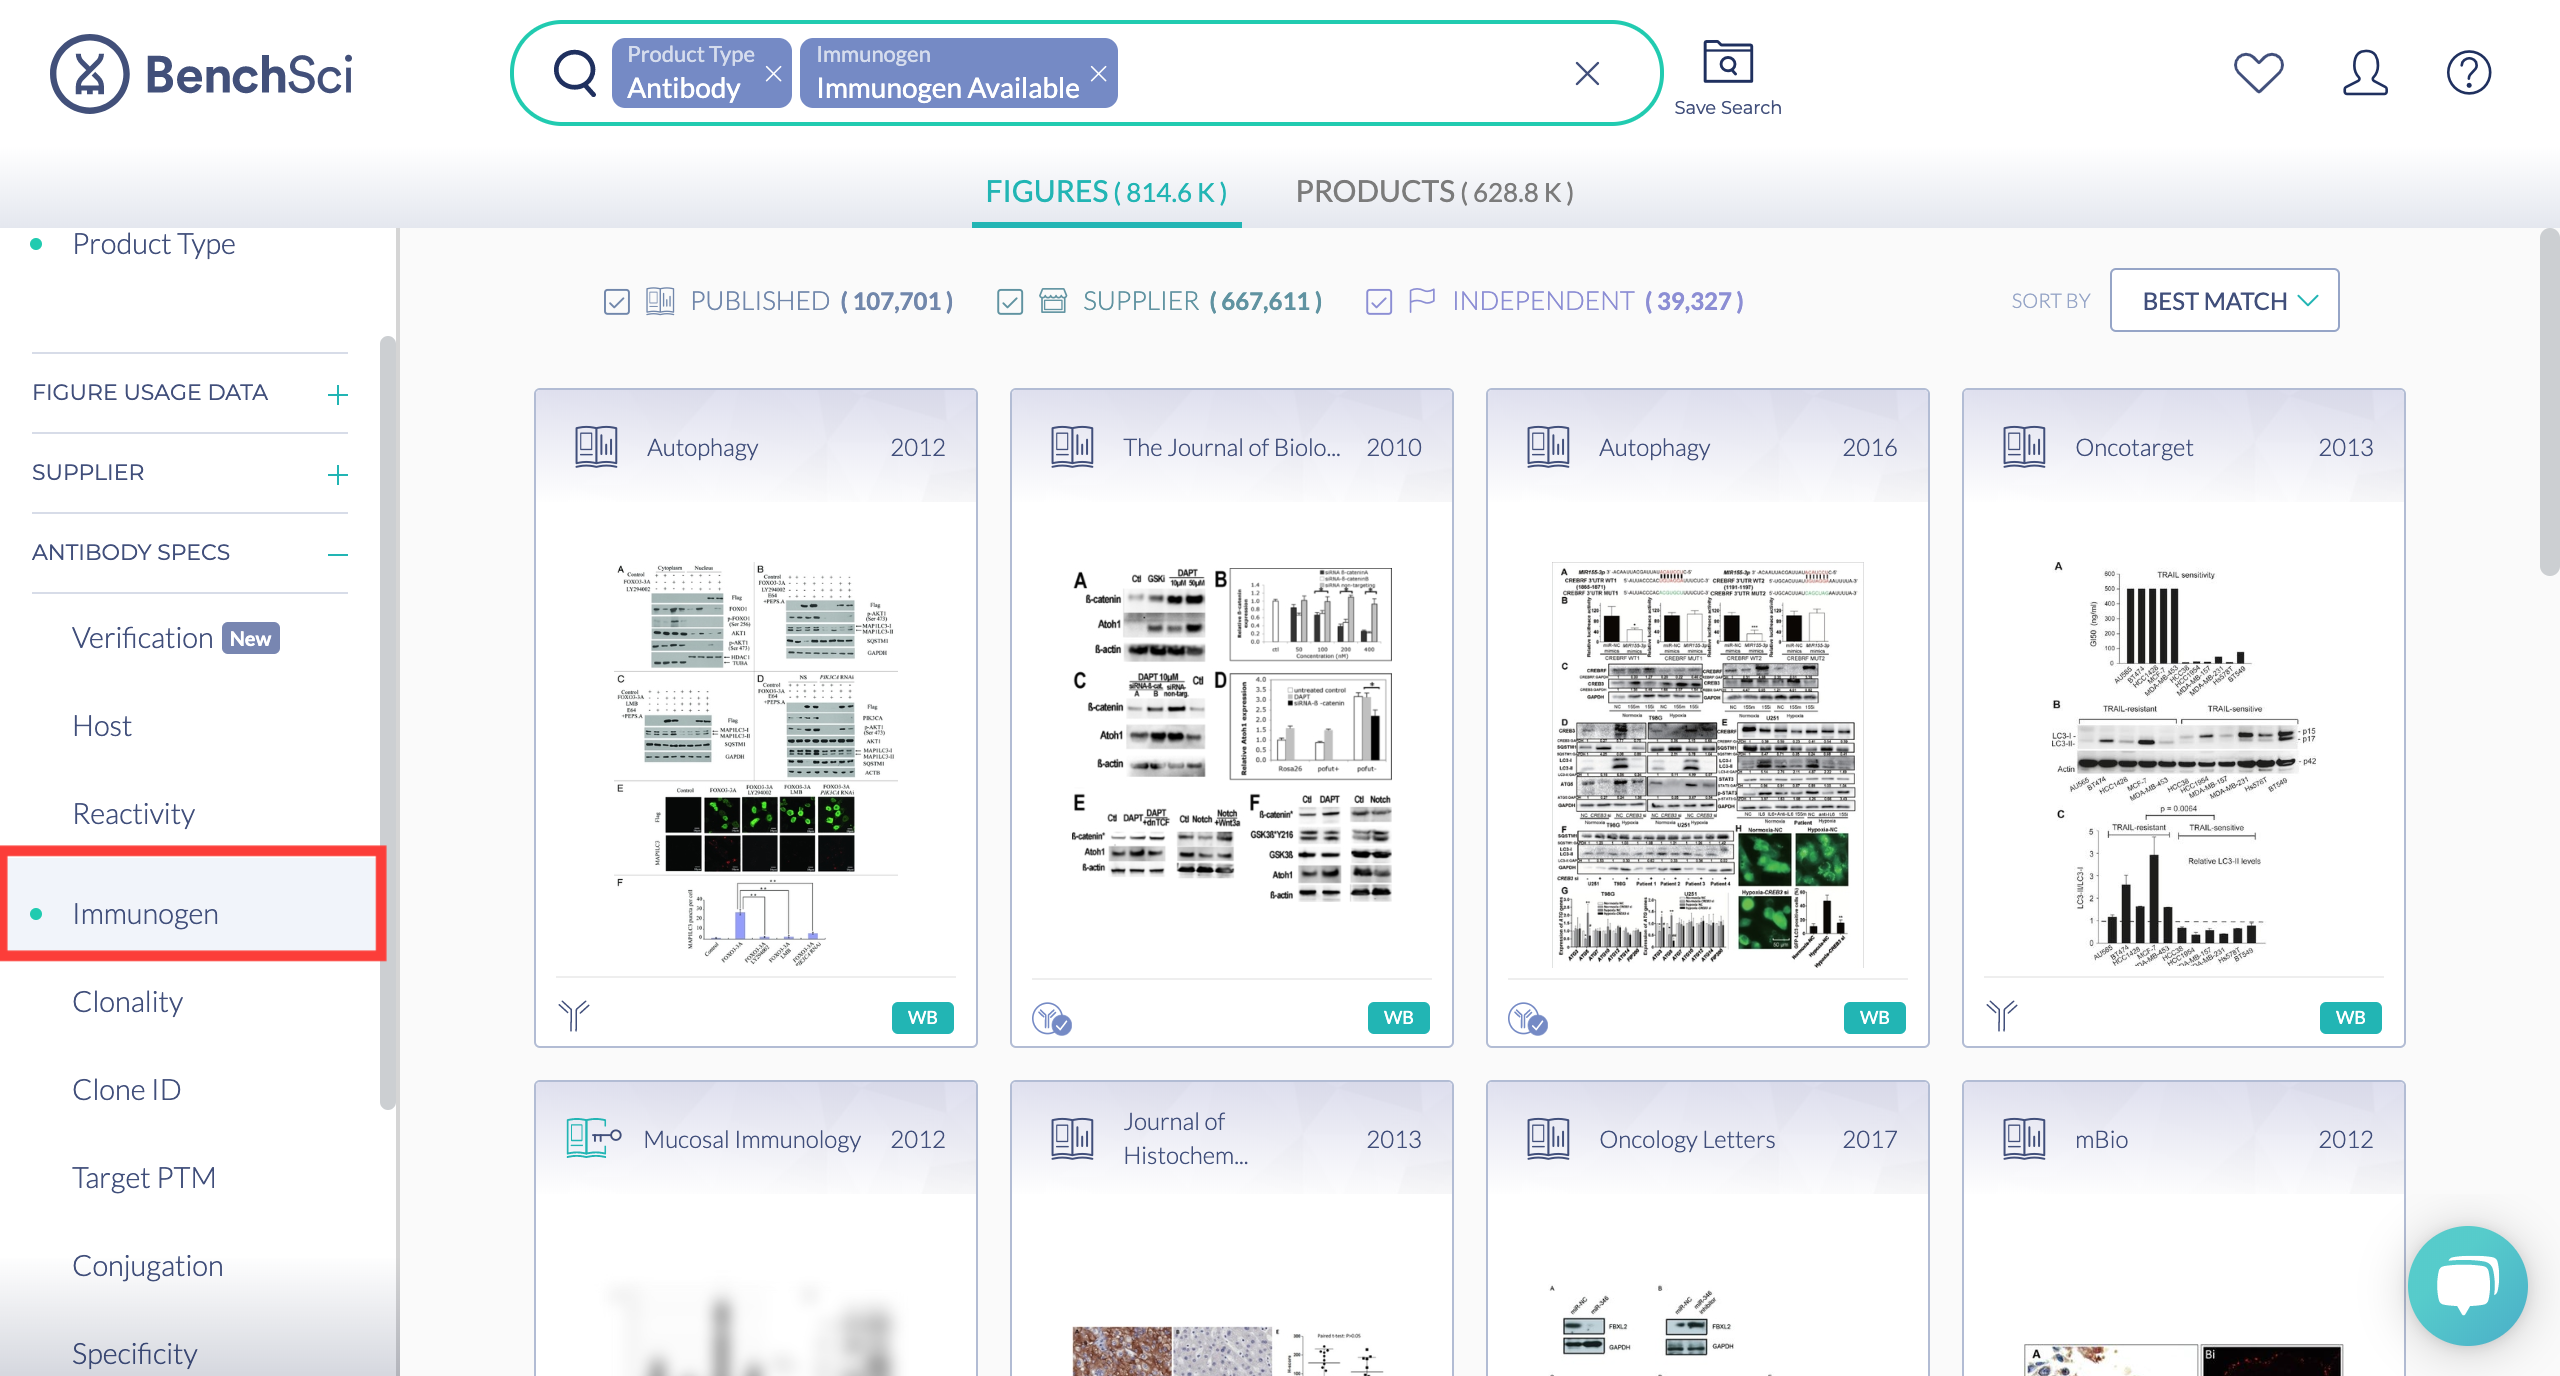Open the Oncotarget 2013 figure thumbnail

(2184, 765)
